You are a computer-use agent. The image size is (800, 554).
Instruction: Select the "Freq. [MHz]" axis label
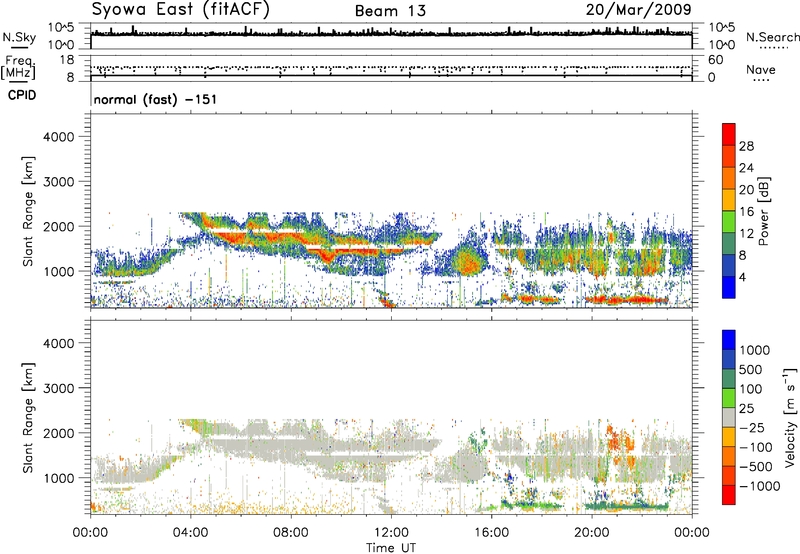click(x=19, y=68)
